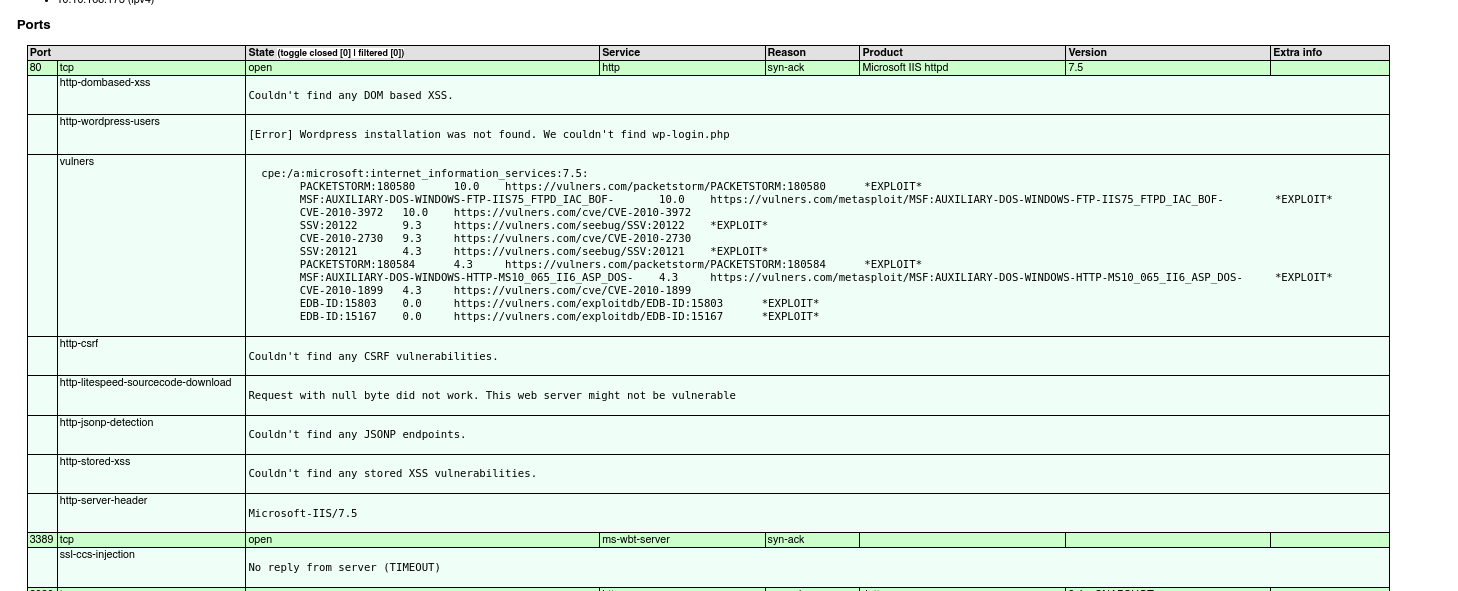Image resolution: width=1458 pixels, height=591 pixels.
Task: Select 'Couldn't find any stored XSS vulnerabilities.' output
Action: (x=392, y=474)
